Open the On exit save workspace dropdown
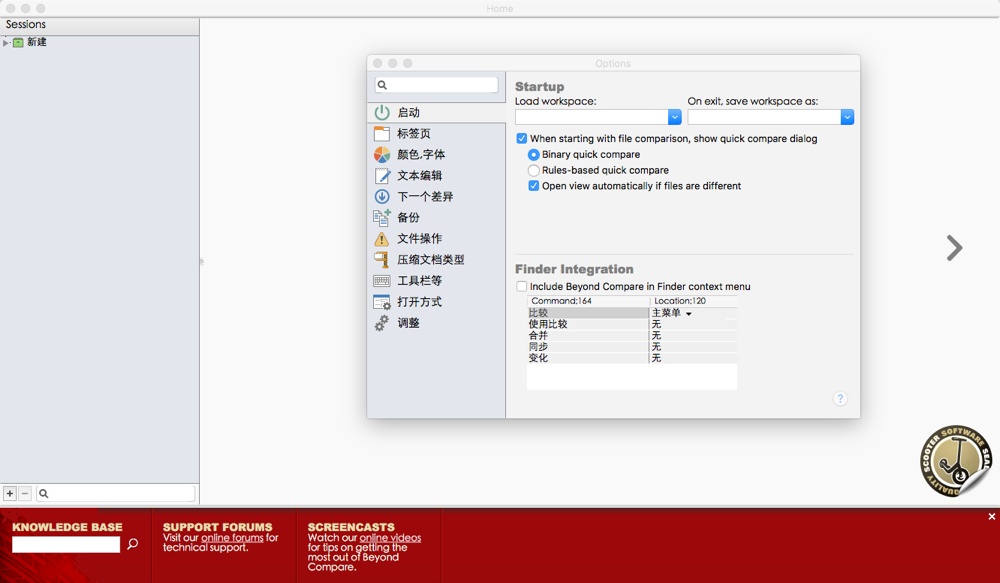 (x=847, y=117)
